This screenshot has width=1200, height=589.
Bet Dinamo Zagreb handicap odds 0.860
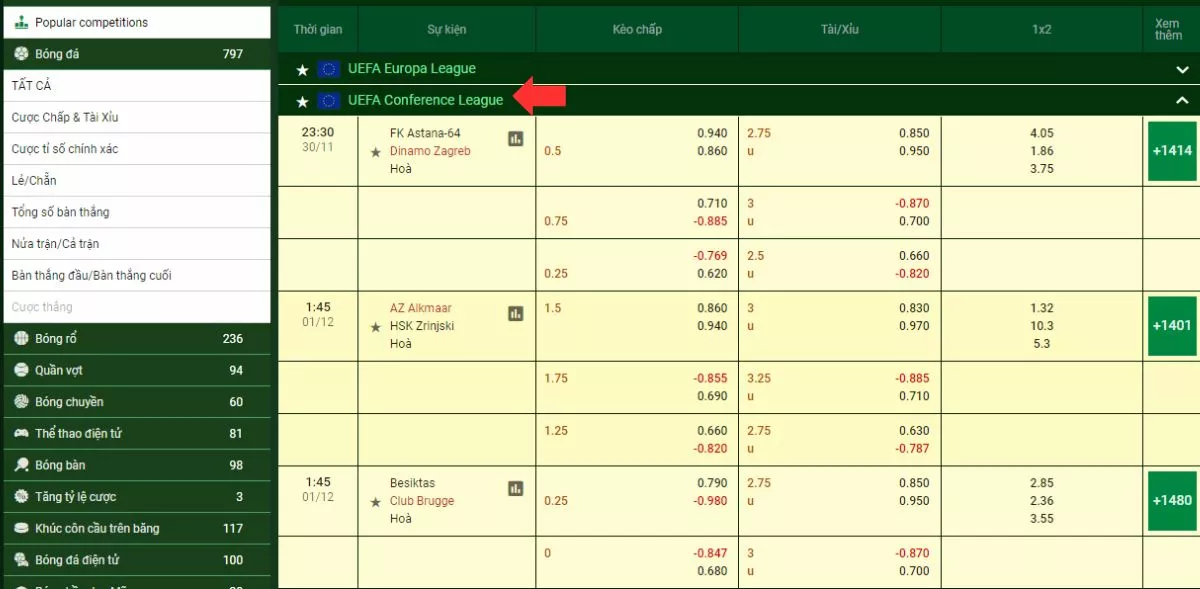[712, 151]
